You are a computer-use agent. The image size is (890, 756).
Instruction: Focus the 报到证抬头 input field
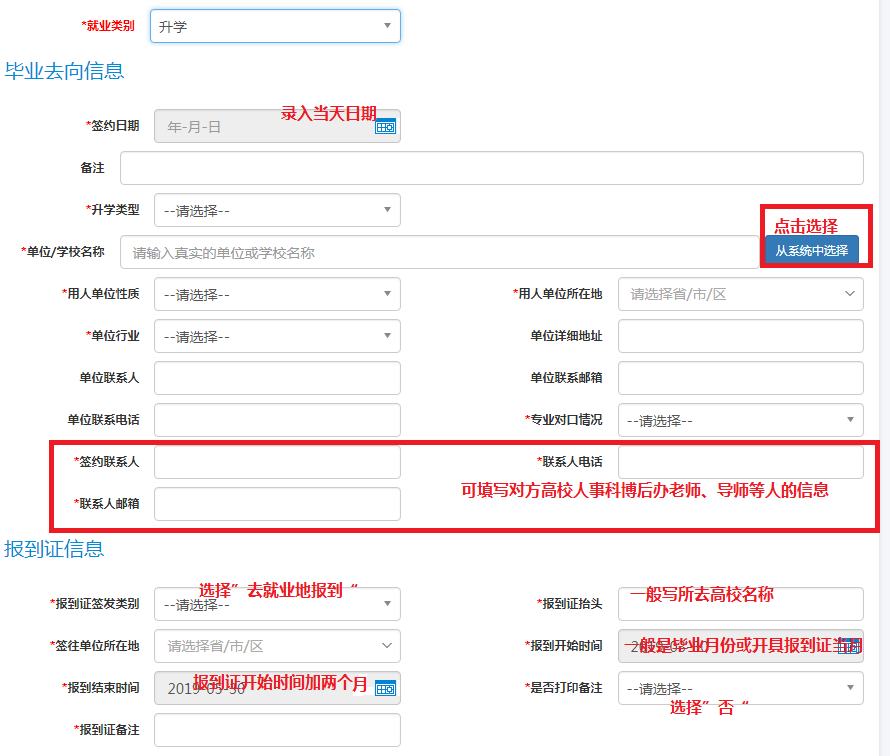(740, 604)
